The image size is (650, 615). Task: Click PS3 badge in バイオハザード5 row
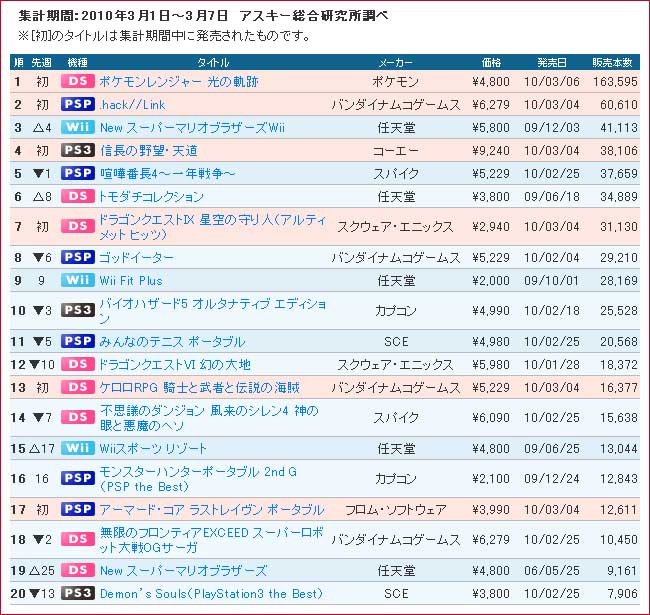(78, 310)
